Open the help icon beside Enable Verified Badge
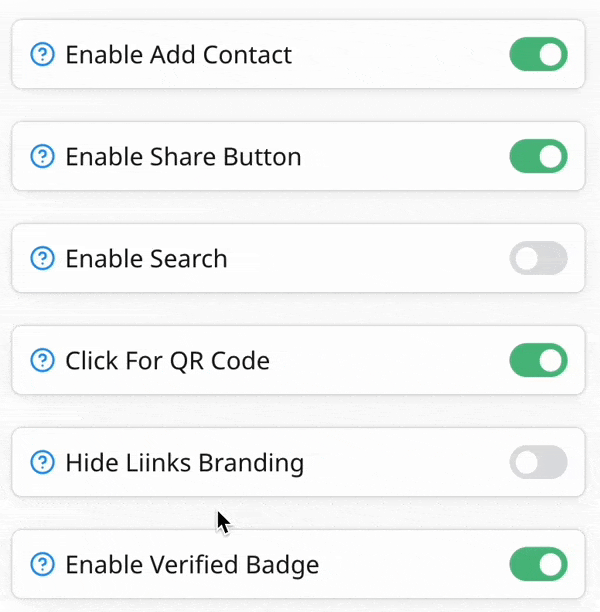Viewport: 600px width, 612px height. click(x=42, y=564)
